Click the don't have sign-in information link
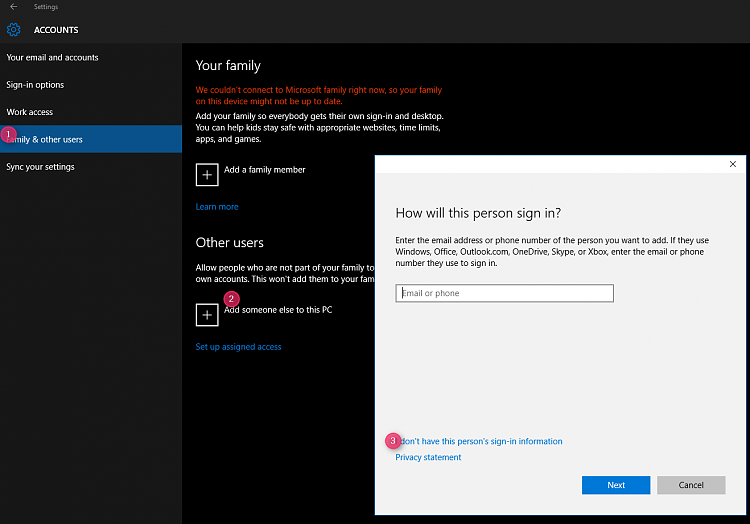 point(479,441)
